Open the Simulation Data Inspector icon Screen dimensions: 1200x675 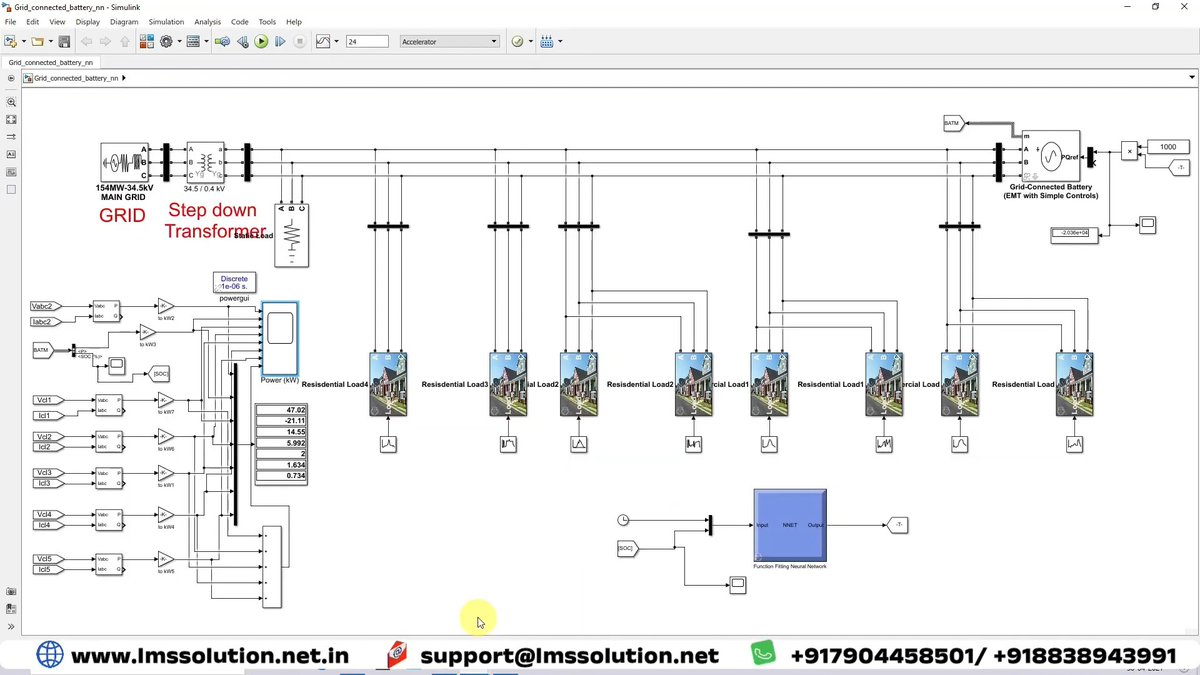click(323, 41)
